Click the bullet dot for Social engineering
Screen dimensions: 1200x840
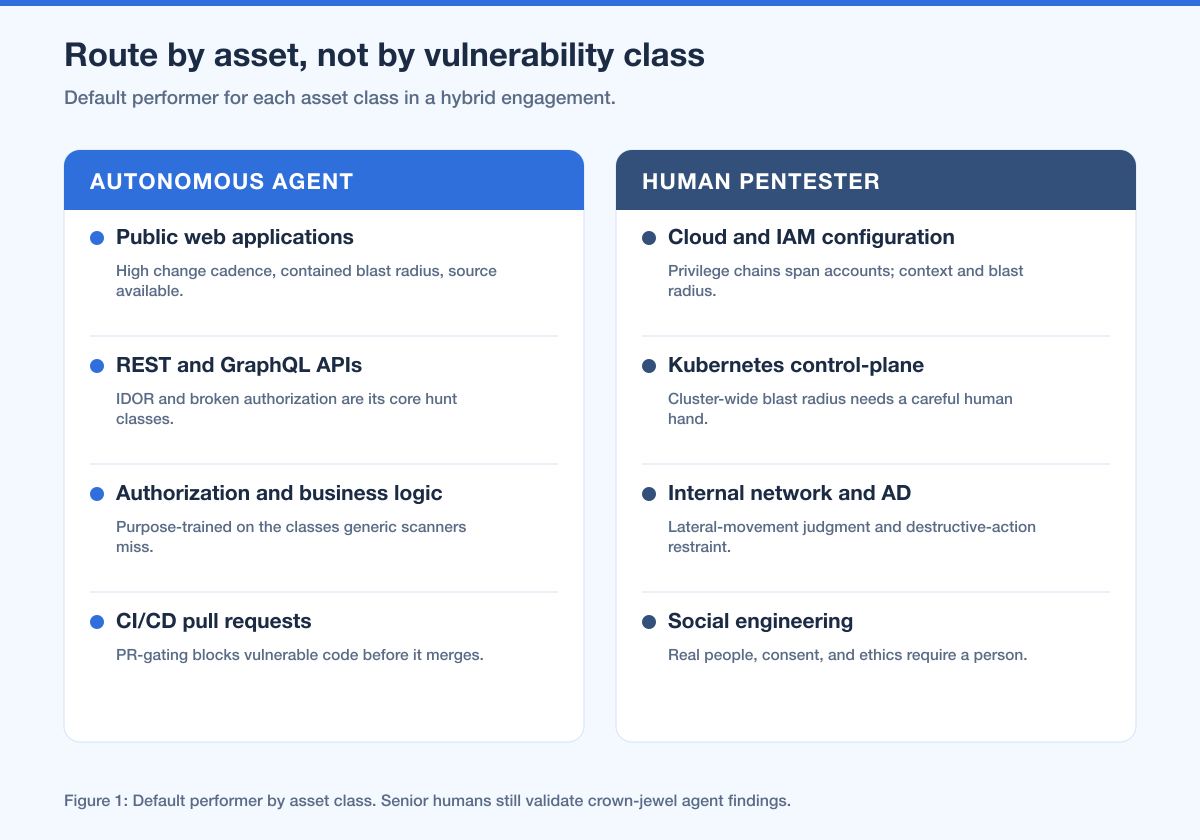(649, 622)
